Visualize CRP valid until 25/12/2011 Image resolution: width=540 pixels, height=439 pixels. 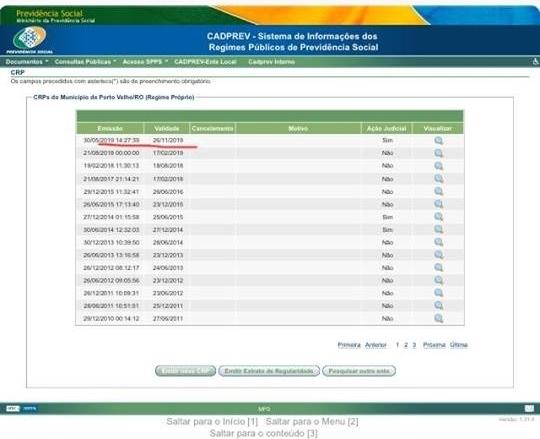tap(438, 306)
